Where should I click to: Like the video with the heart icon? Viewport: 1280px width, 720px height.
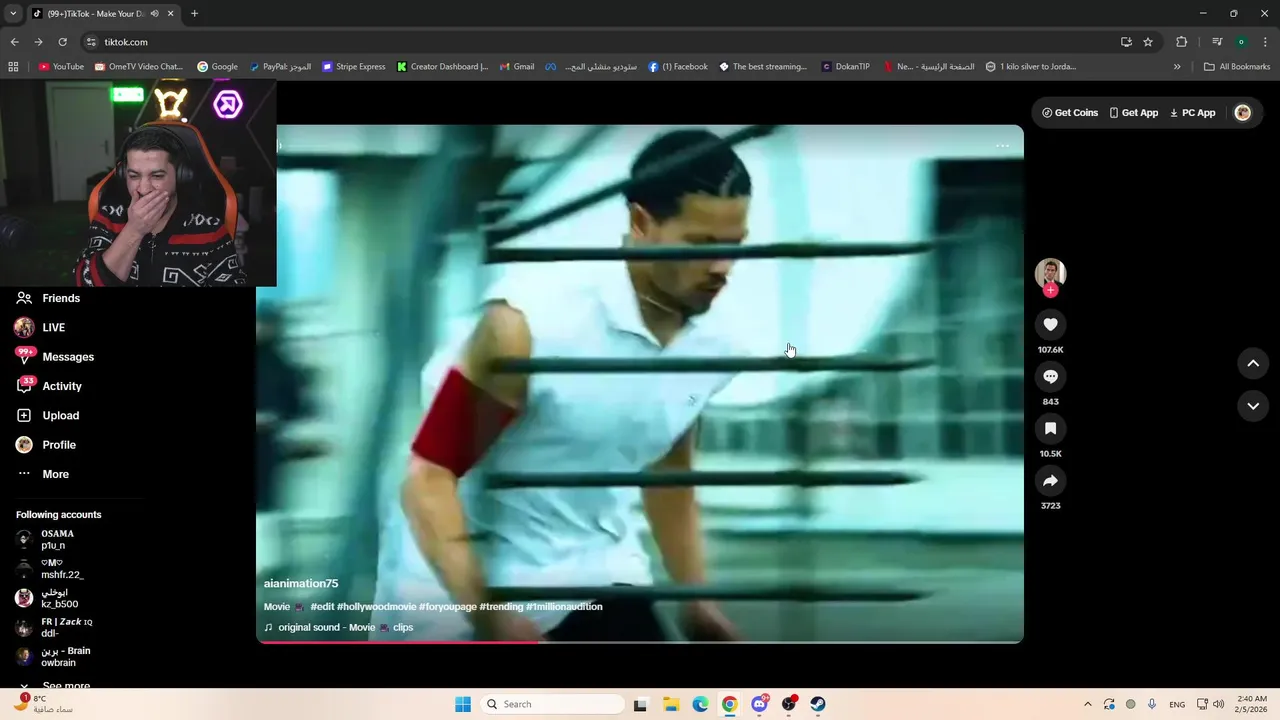pyautogui.click(x=1050, y=324)
